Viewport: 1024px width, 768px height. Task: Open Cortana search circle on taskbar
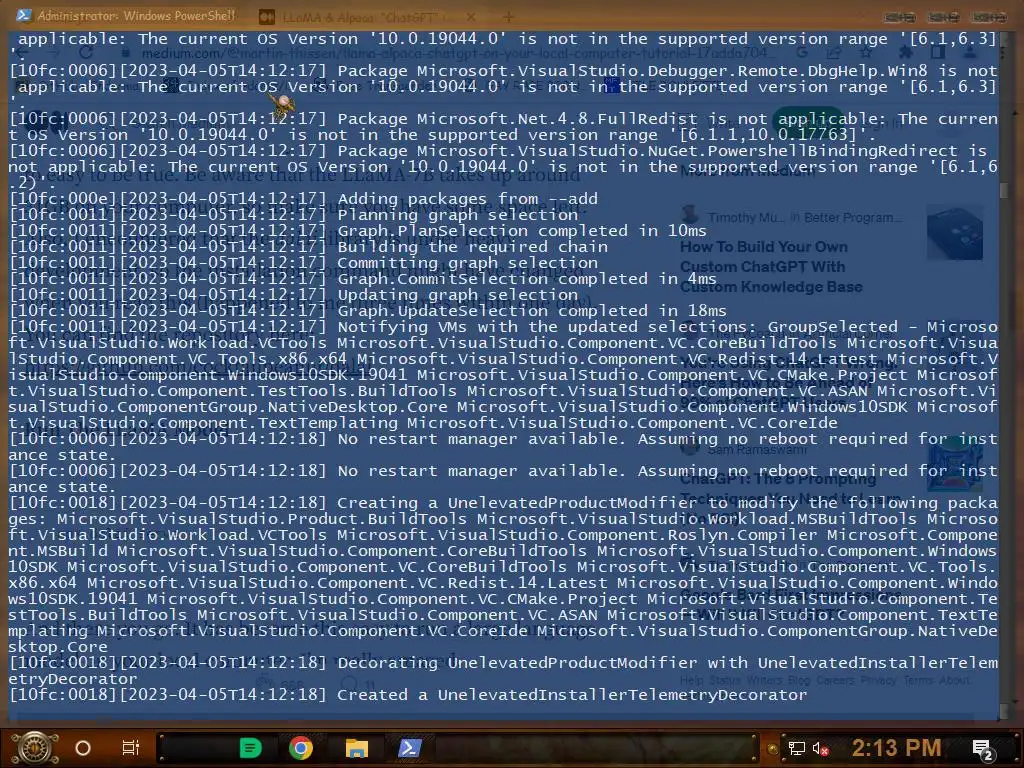coord(83,748)
